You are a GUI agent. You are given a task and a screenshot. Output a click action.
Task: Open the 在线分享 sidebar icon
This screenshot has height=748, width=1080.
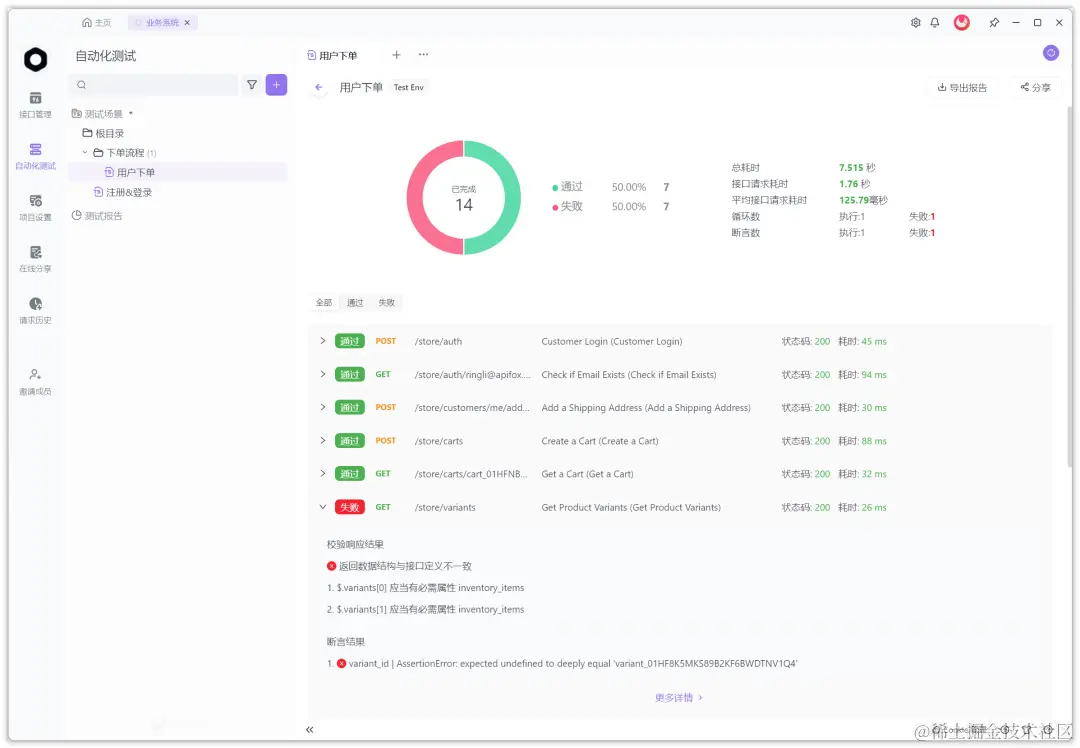(x=35, y=259)
